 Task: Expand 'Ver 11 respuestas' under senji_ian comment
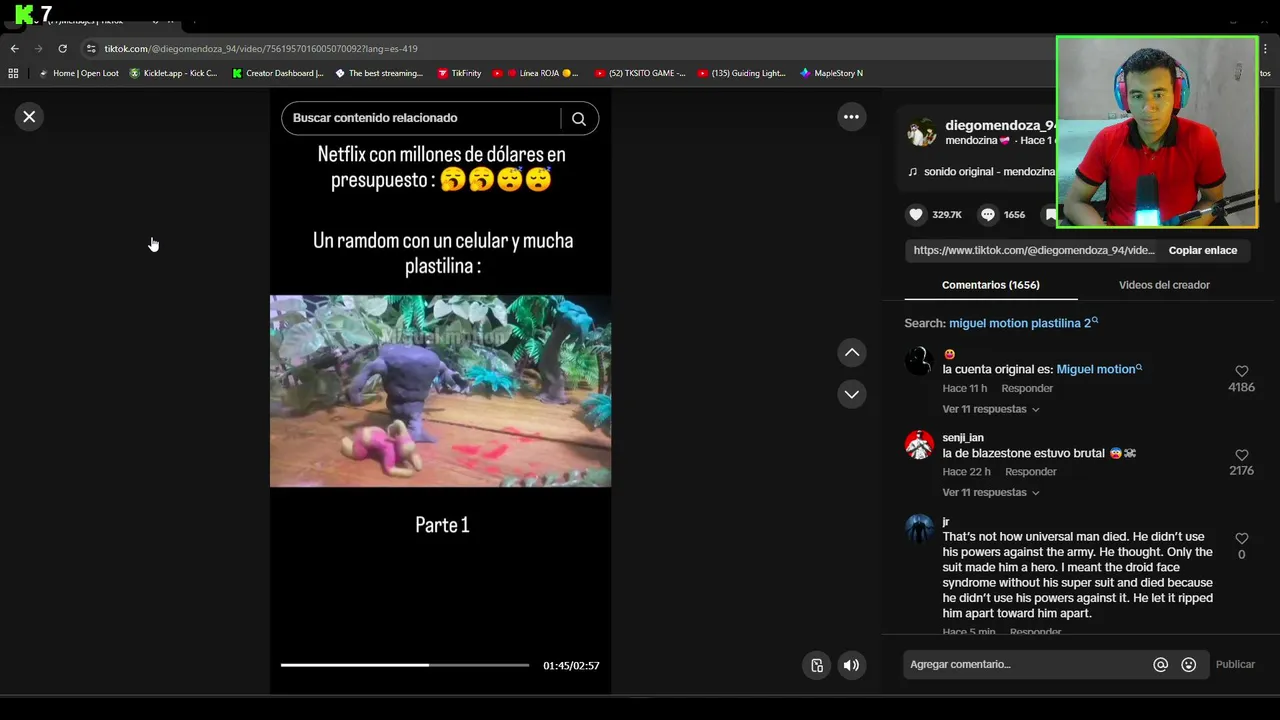[990, 492]
